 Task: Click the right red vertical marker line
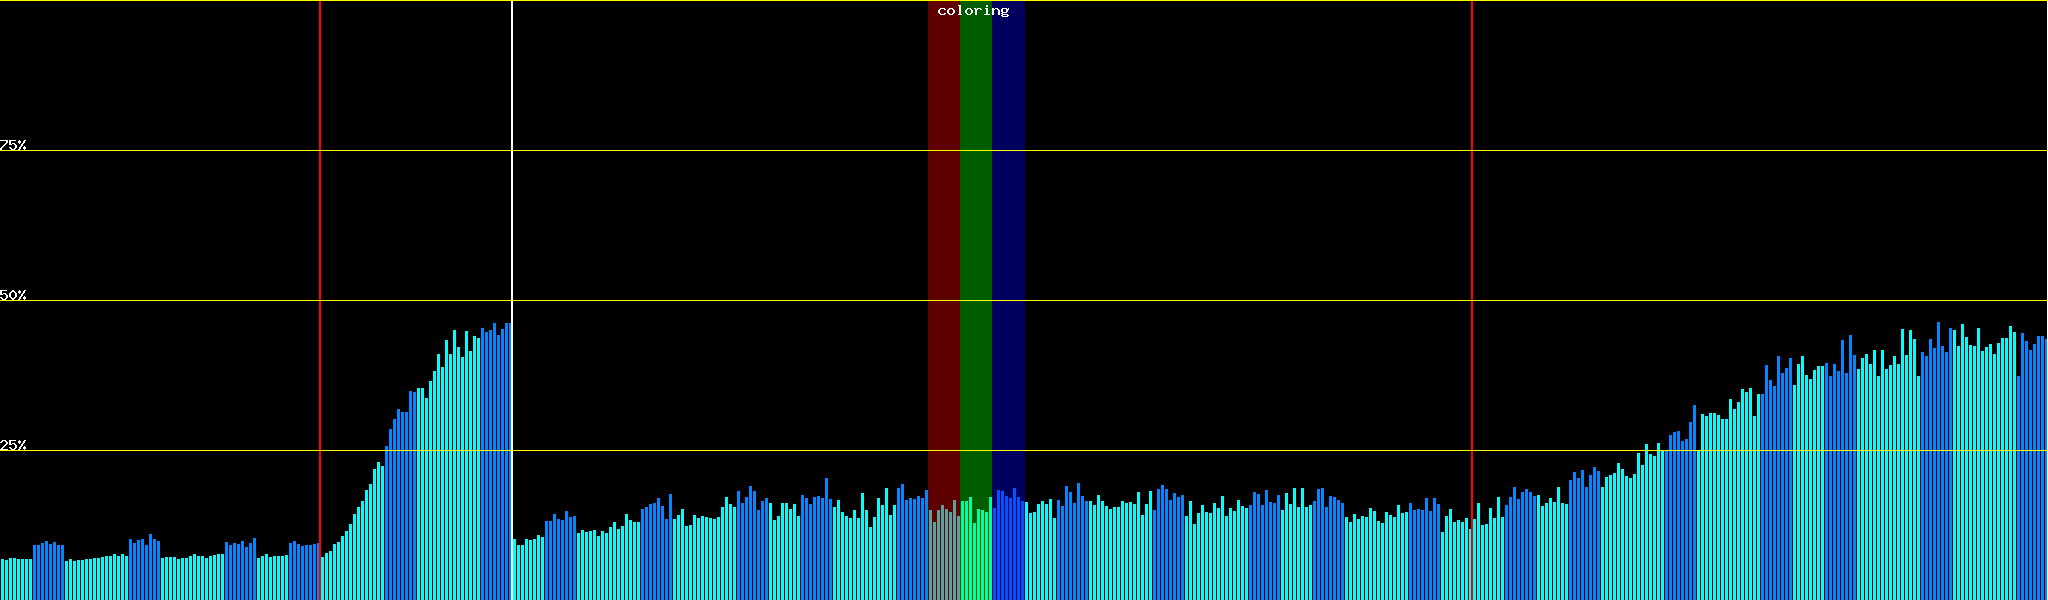1472,250
